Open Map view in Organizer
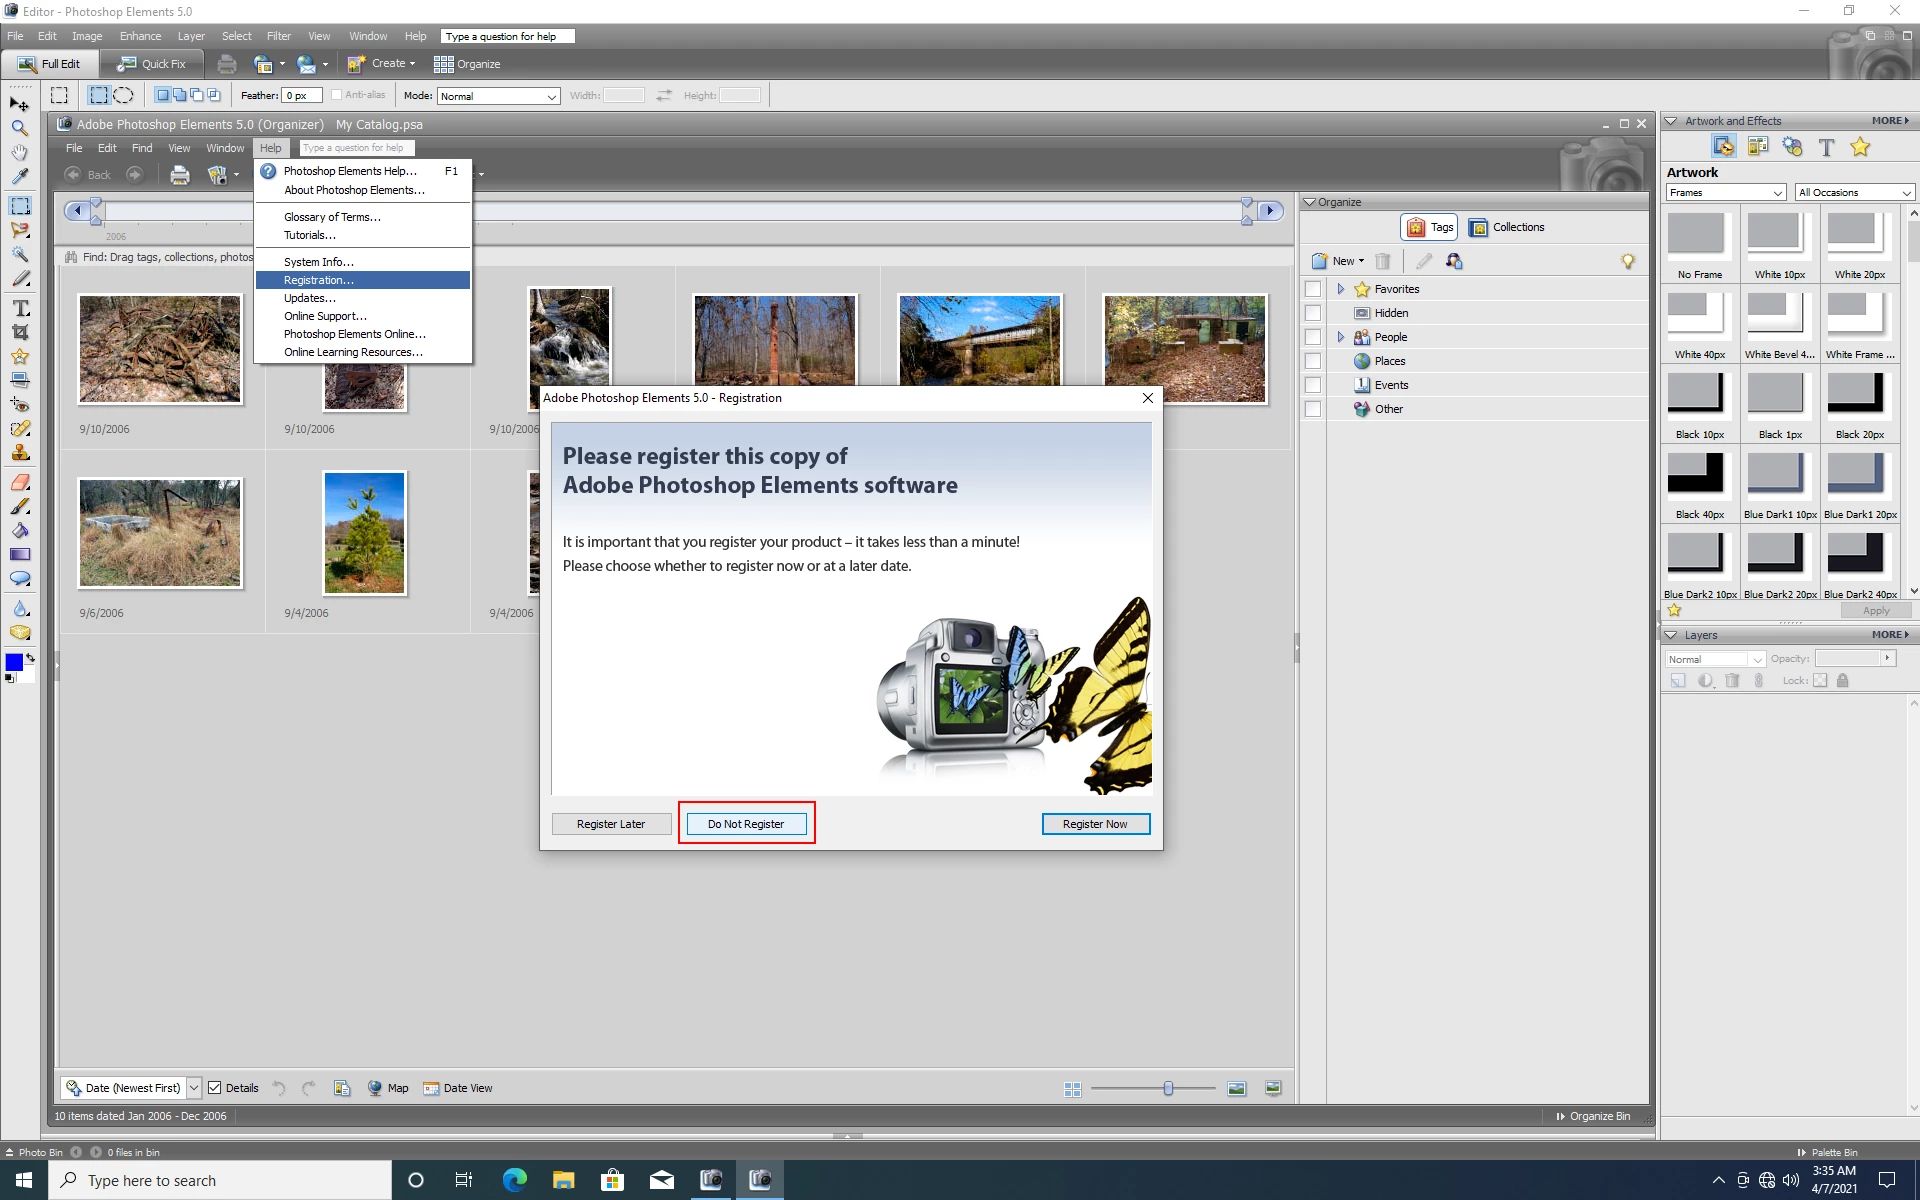This screenshot has height=1200, width=1920. tap(388, 1088)
